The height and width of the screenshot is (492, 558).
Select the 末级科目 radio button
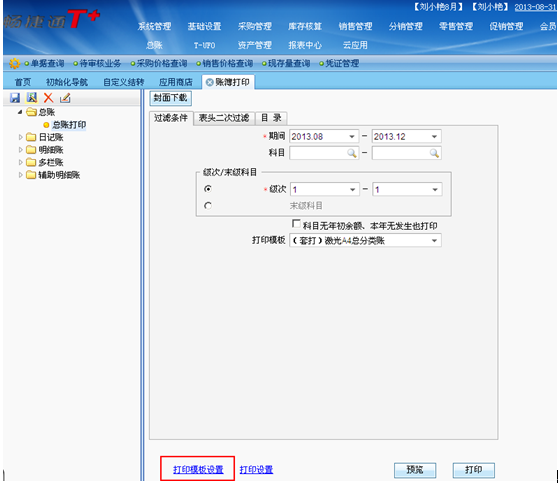click(x=208, y=205)
